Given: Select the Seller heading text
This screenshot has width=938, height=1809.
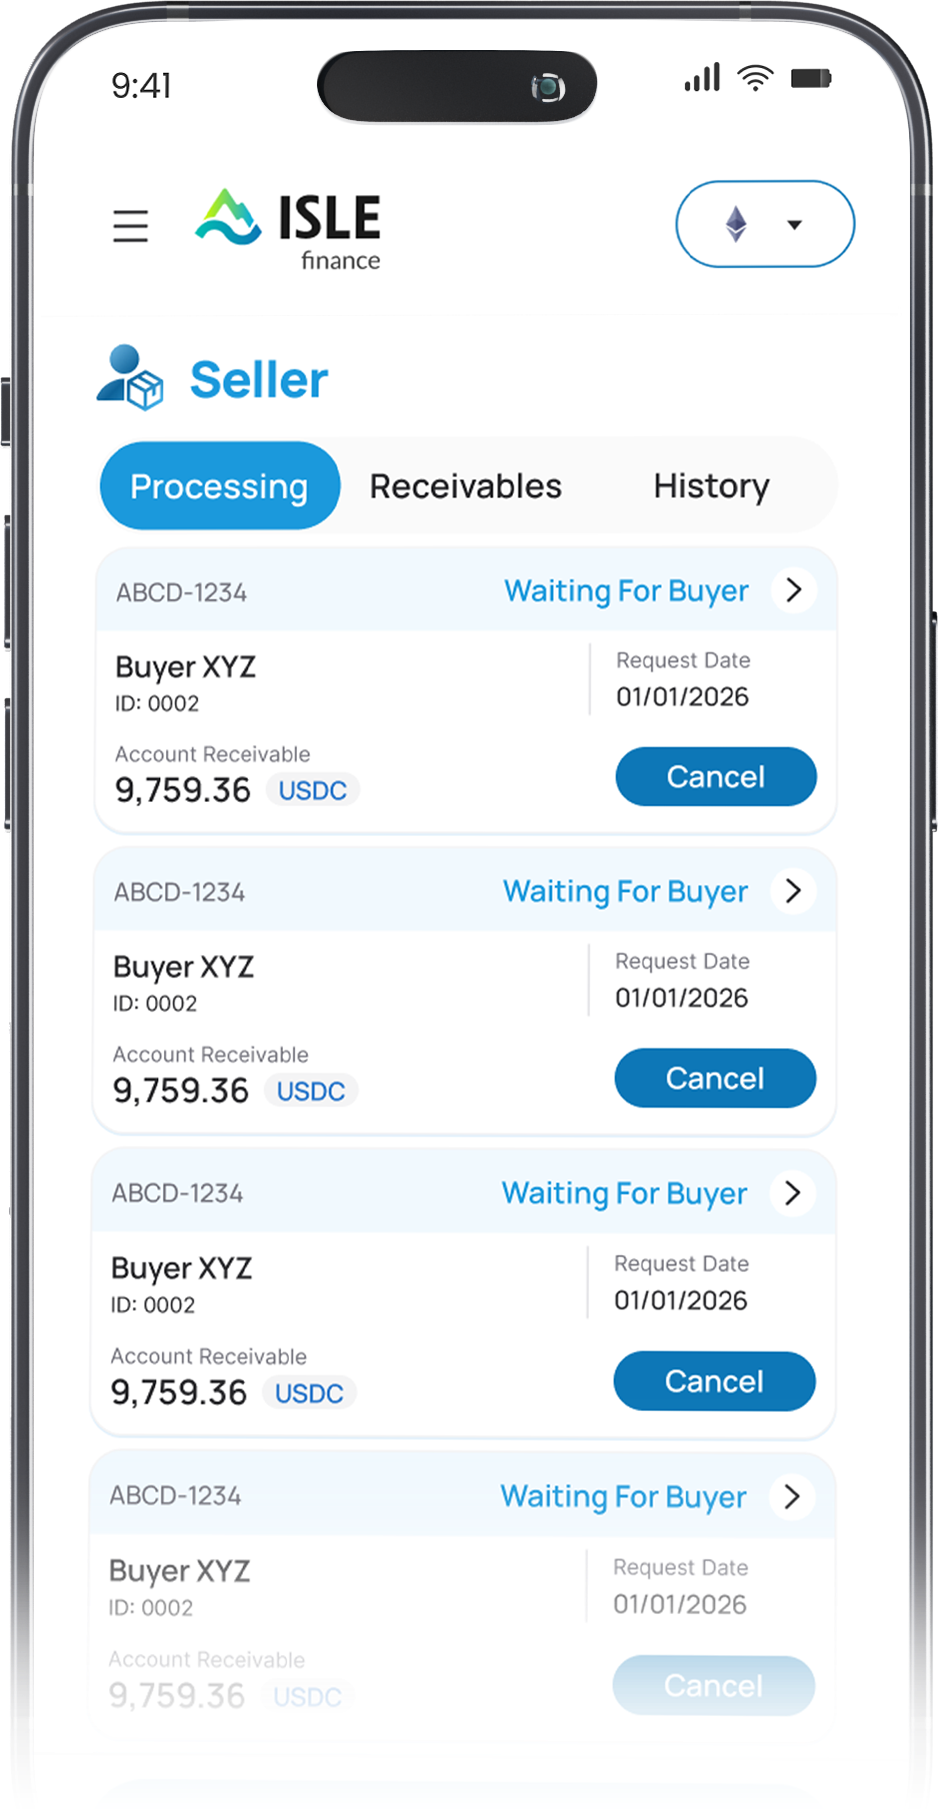Looking at the screenshot, I should (x=259, y=380).
